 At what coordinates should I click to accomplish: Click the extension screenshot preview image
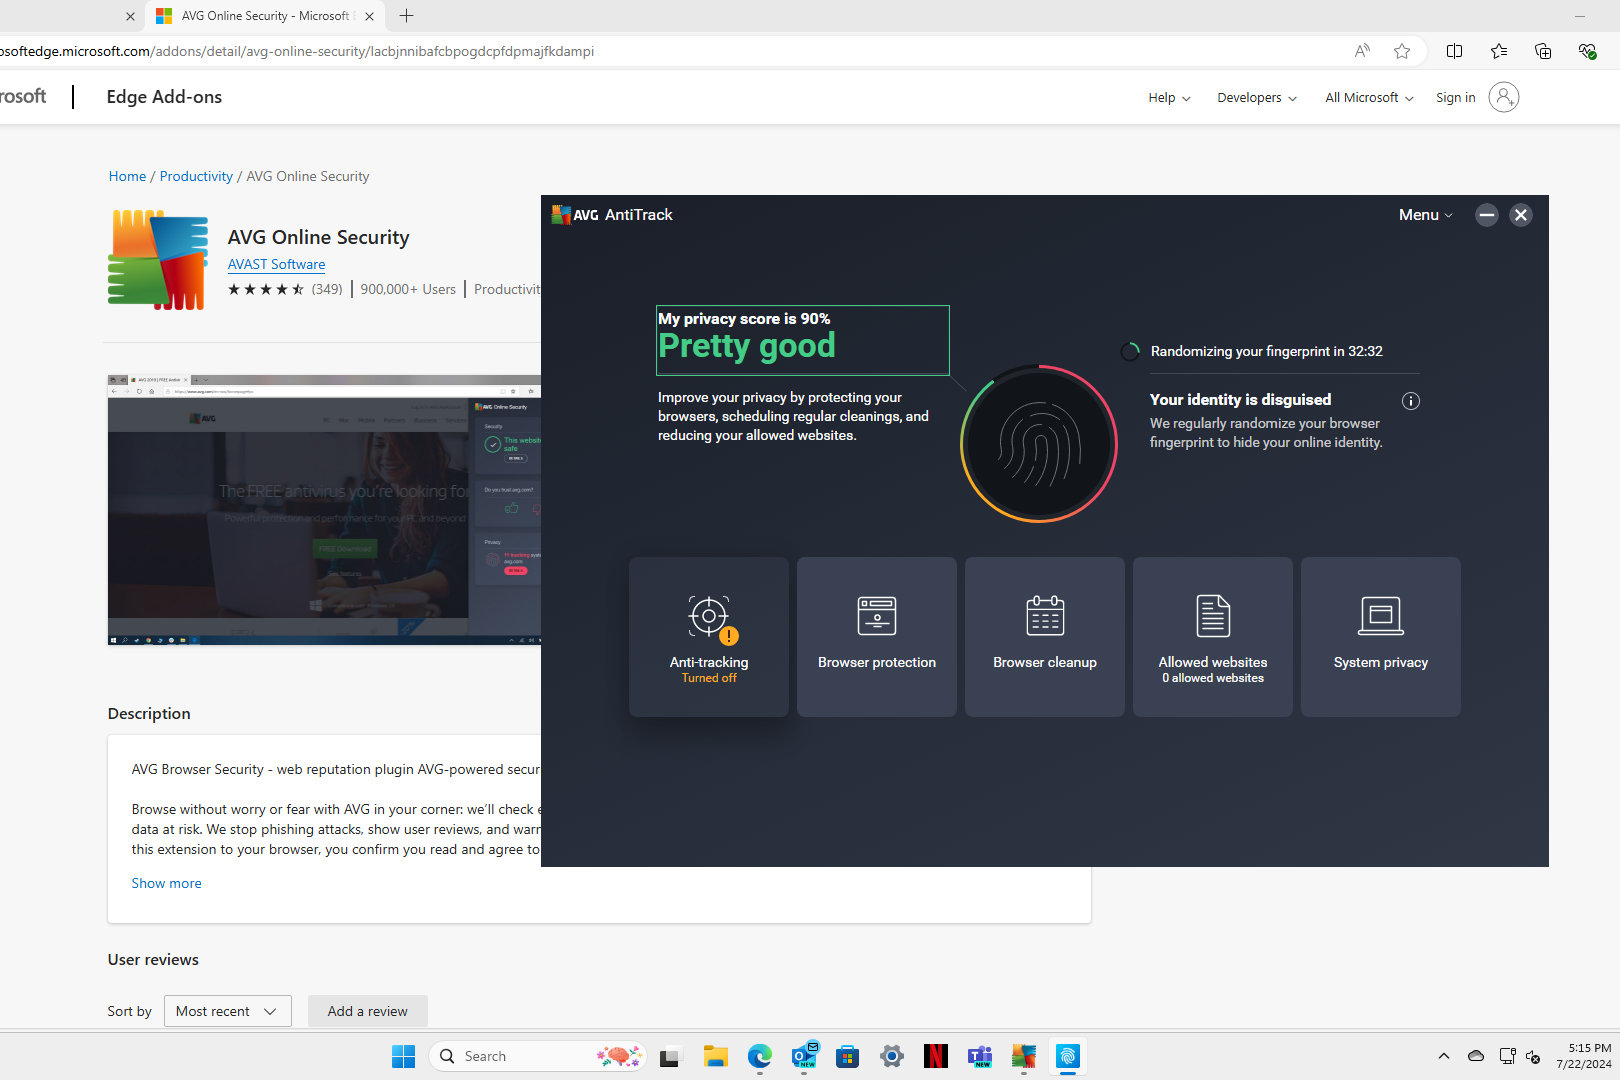[x=324, y=510]
